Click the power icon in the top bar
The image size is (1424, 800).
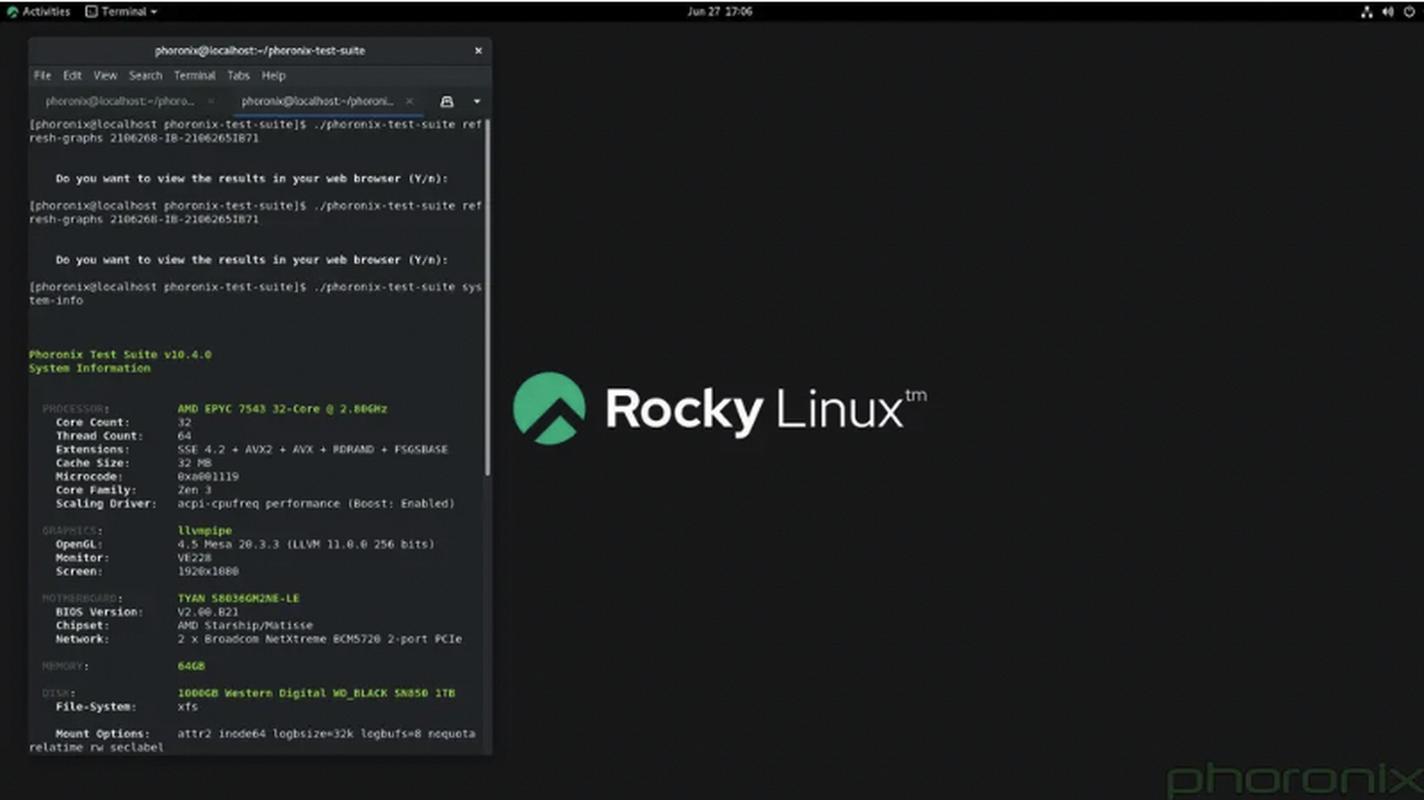1409,12
